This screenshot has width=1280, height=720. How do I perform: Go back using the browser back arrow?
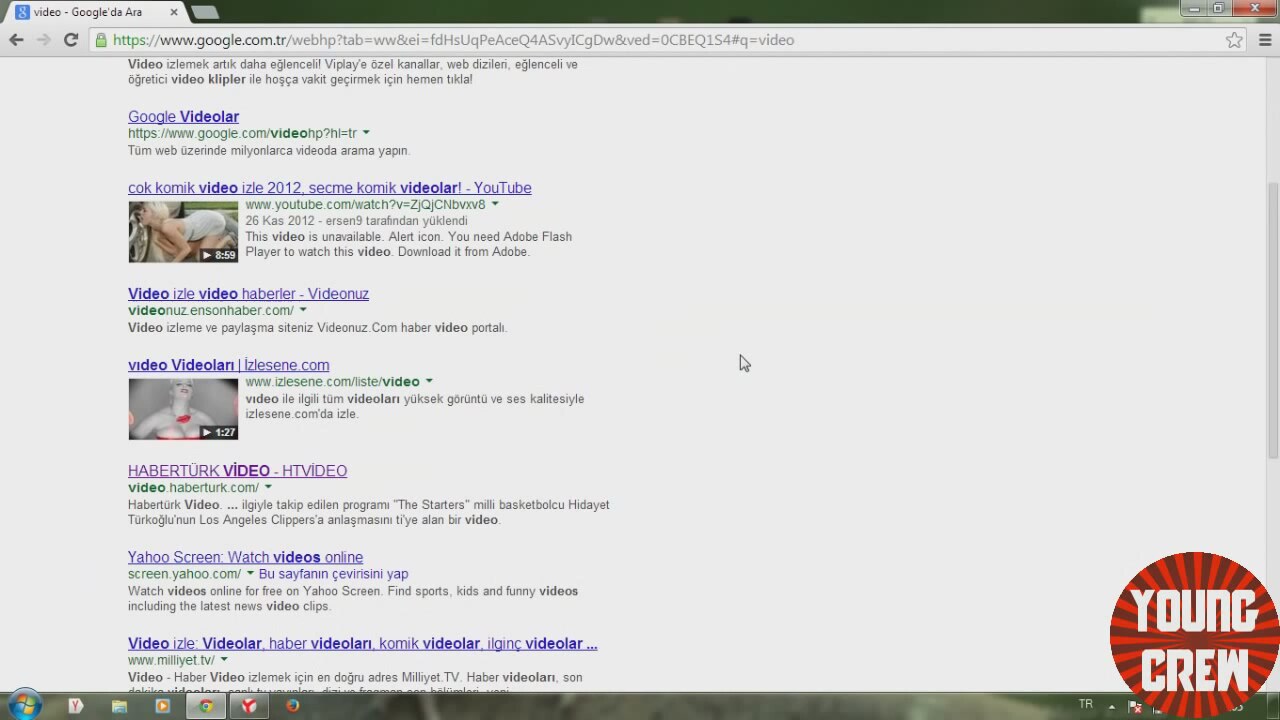[x=16, y=40]
